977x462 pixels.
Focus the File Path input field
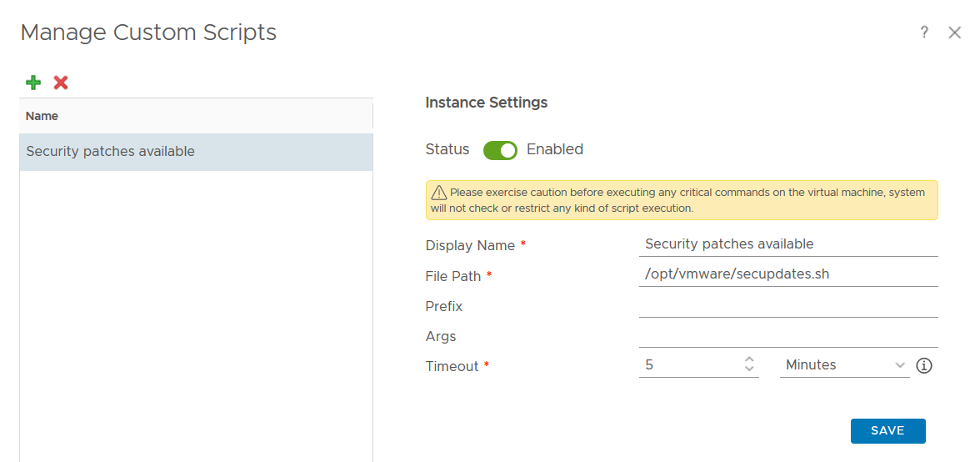tap(787, 274)
